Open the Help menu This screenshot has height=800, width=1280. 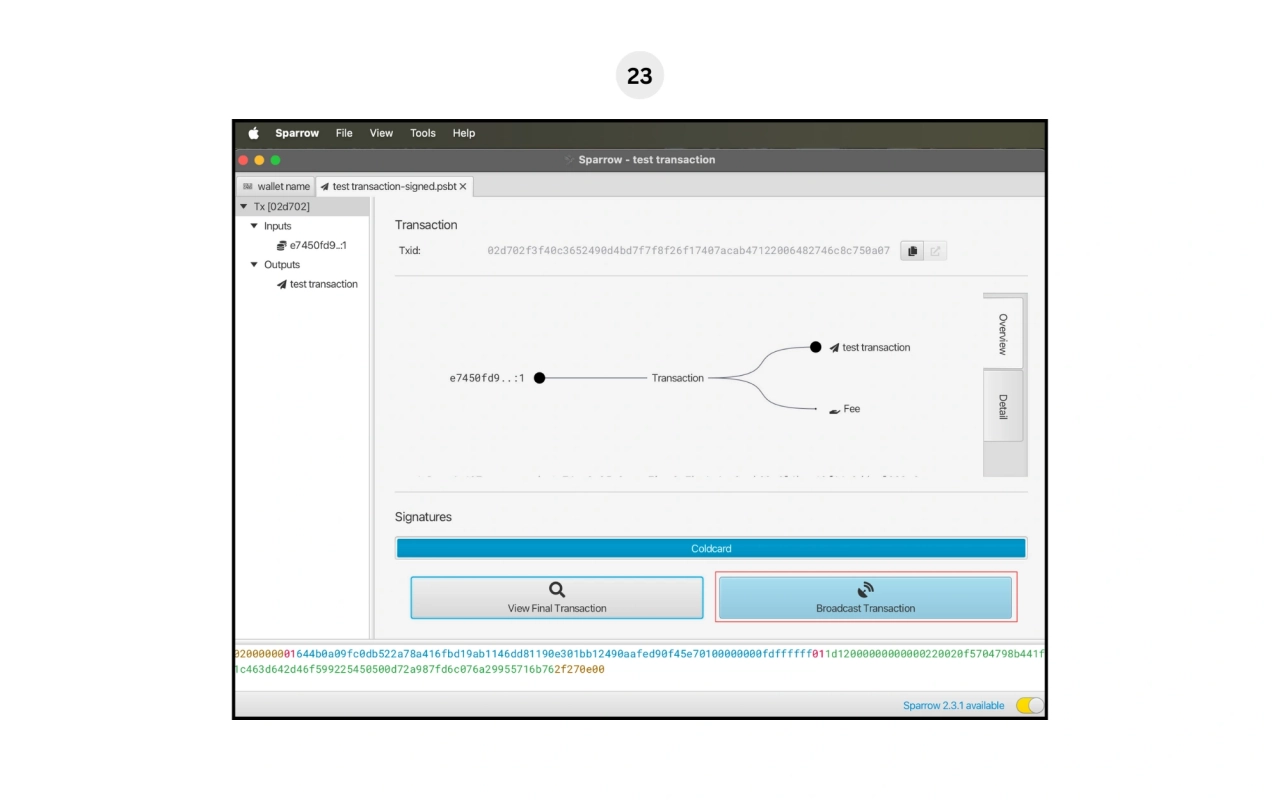[464, 133]
